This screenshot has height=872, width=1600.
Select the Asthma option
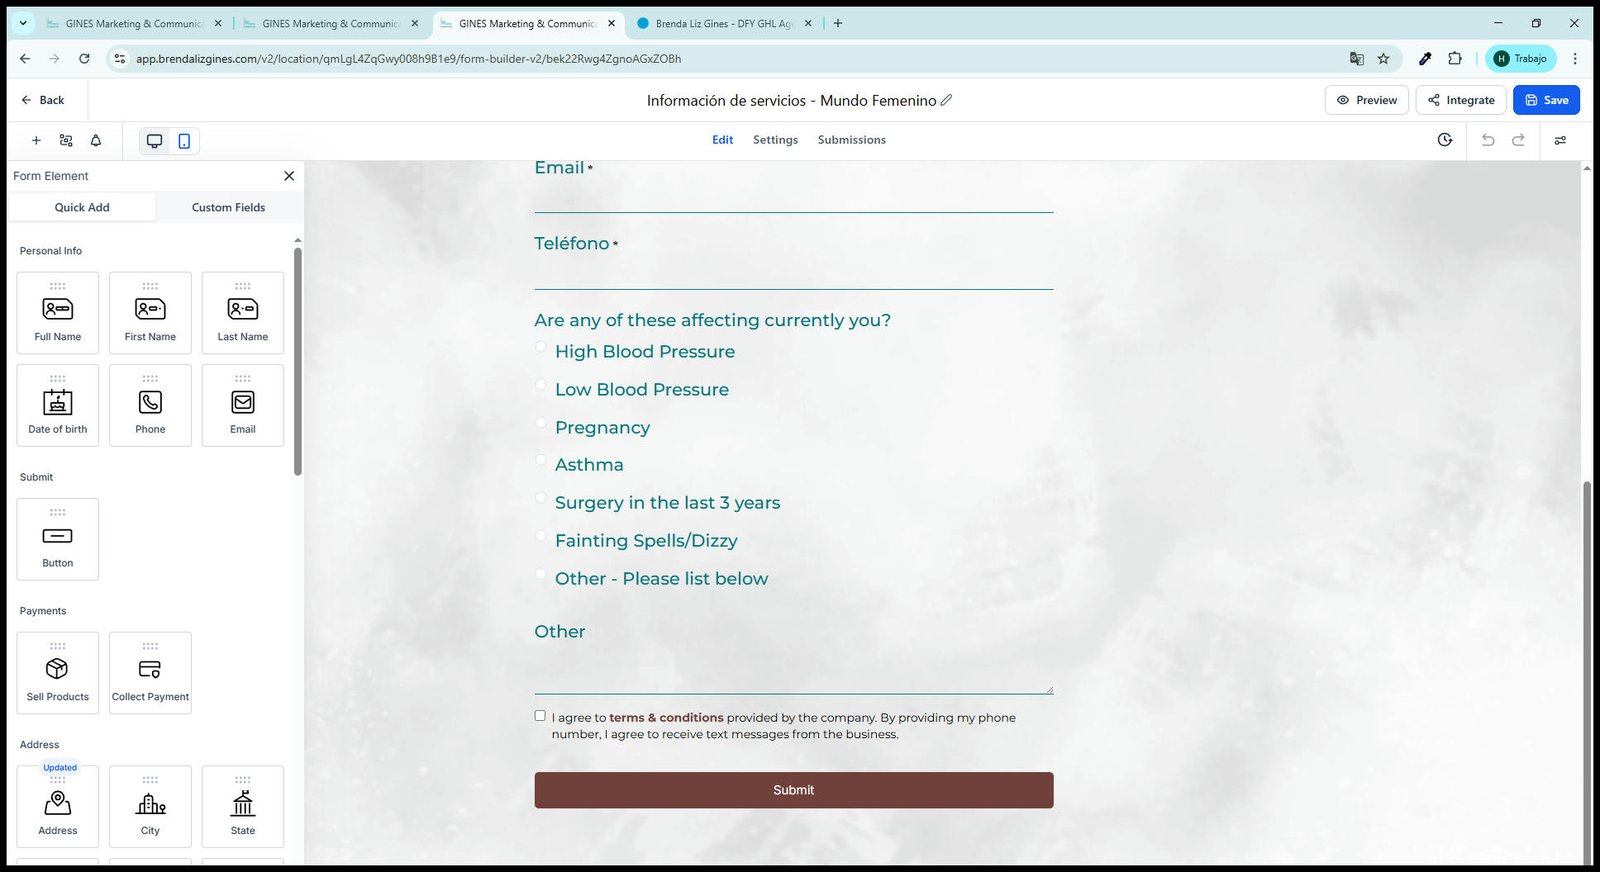click(x=541, y=460)
